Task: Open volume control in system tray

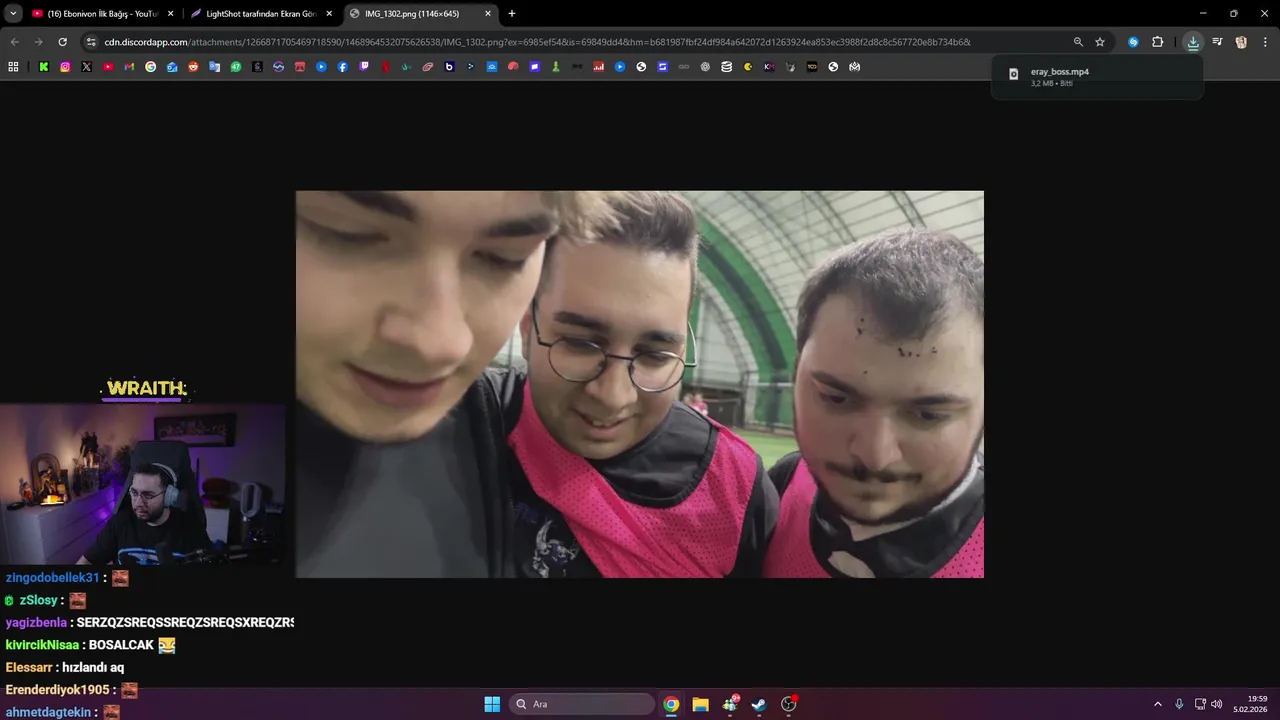Action: click(1216, 704)
